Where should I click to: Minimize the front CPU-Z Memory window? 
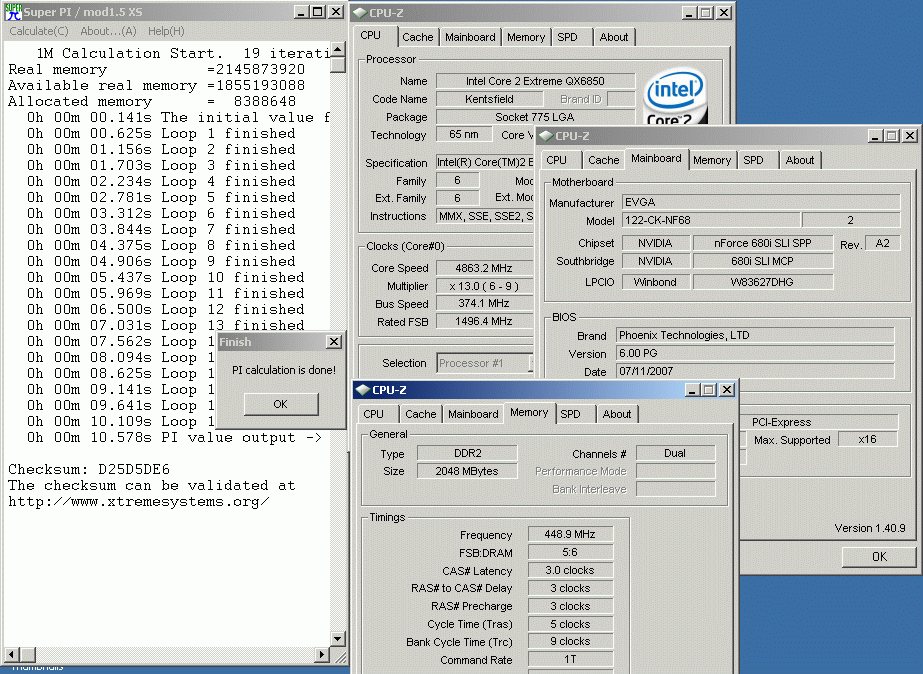pos(692,390)
